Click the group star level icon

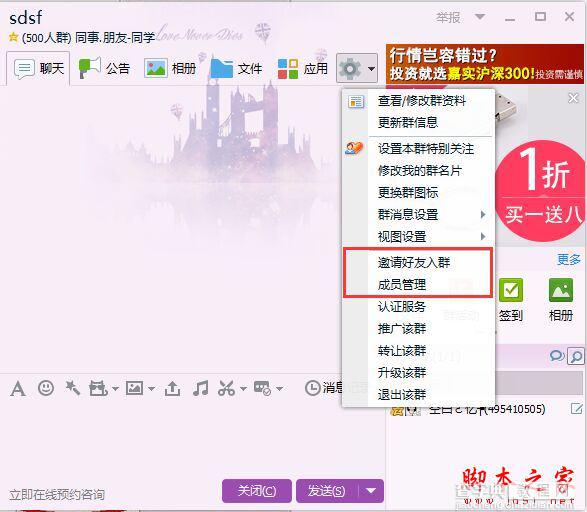13,37
